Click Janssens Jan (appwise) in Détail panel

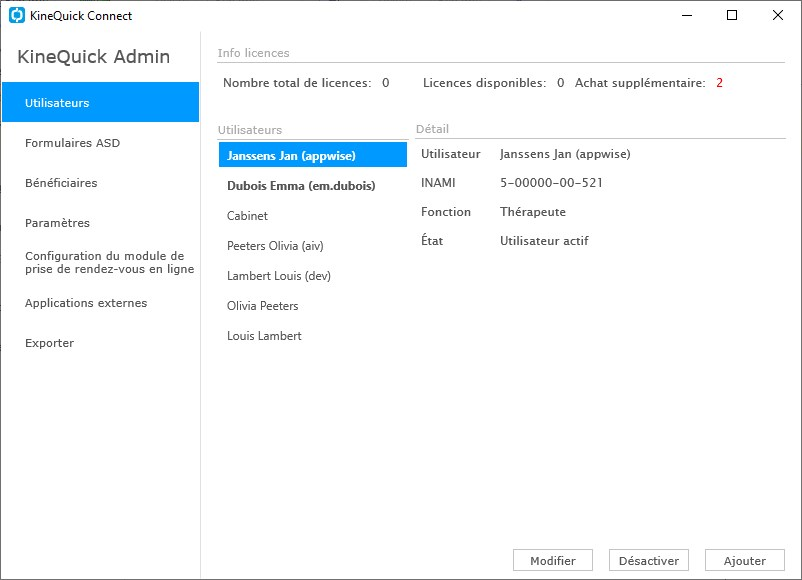point(565,154)
